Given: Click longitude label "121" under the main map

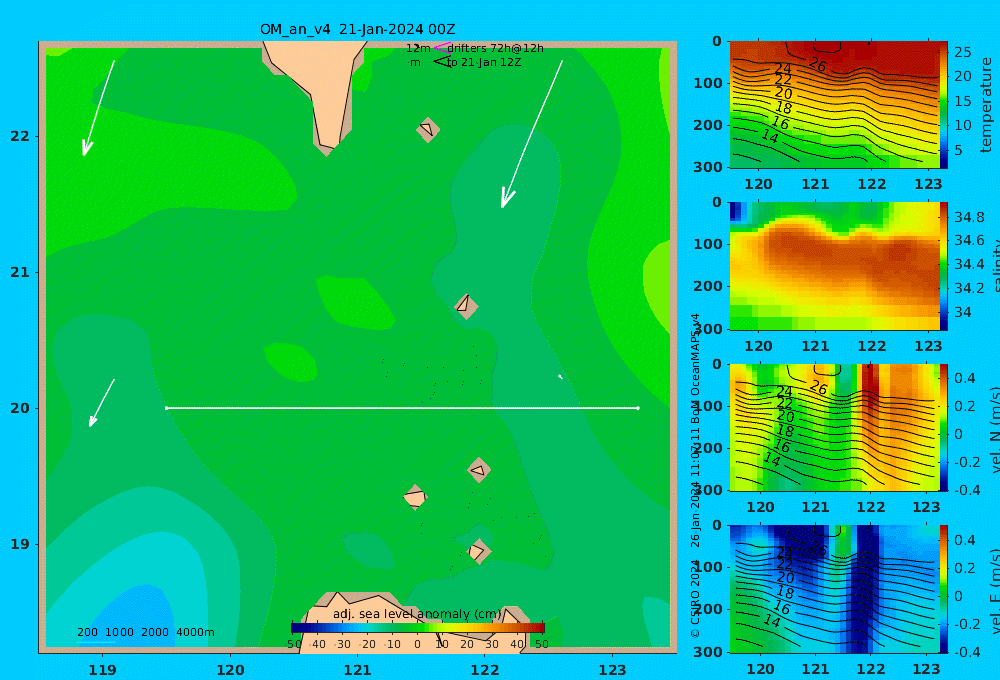Looking at the screenshot, I should click(358, 670).
